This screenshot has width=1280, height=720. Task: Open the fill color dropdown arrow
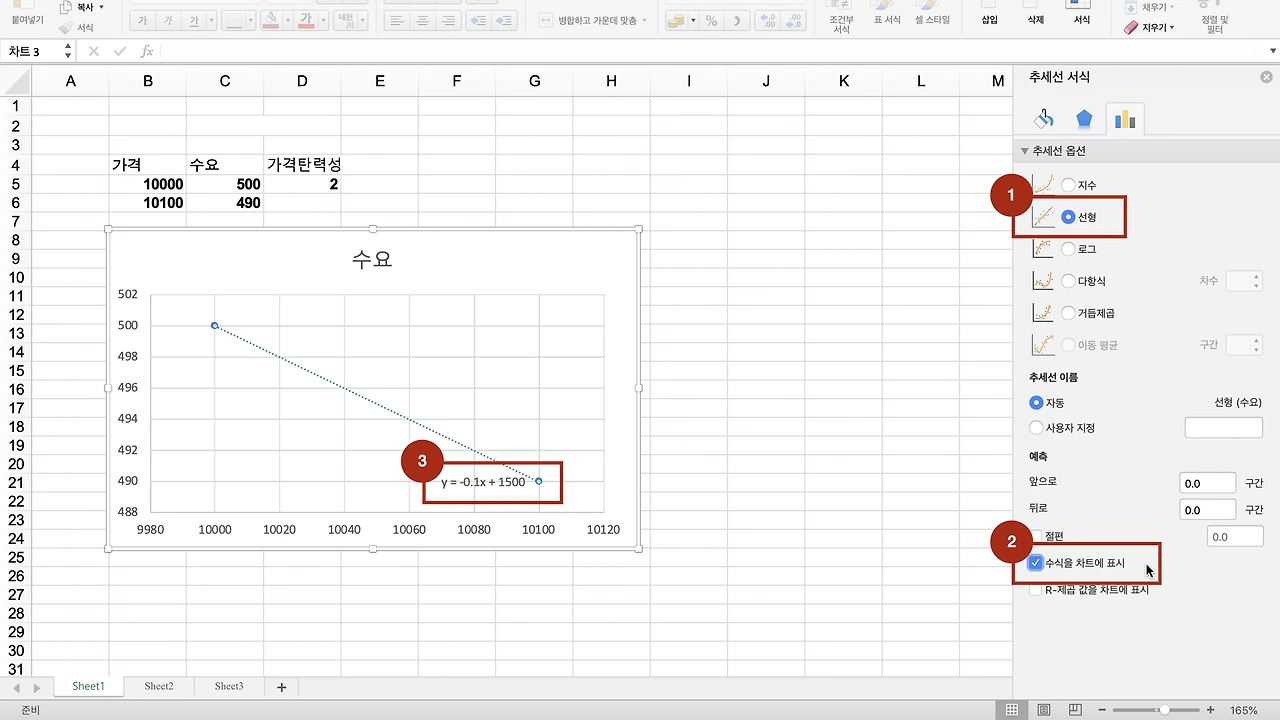click(x=286, y=20)
